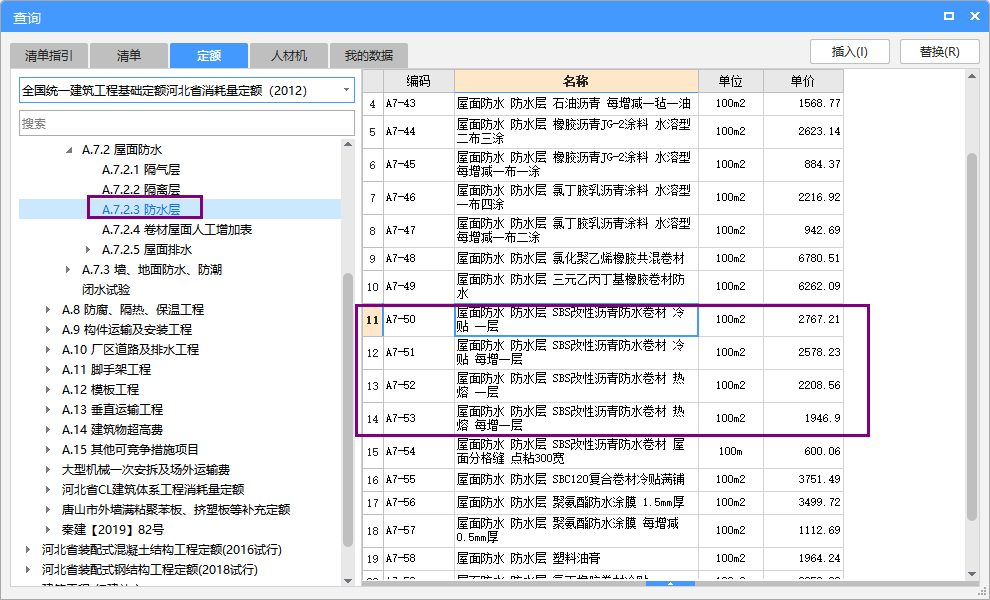Select A.7.2.4 卷材屋面人工增加表 item

(x=177, y=230)
